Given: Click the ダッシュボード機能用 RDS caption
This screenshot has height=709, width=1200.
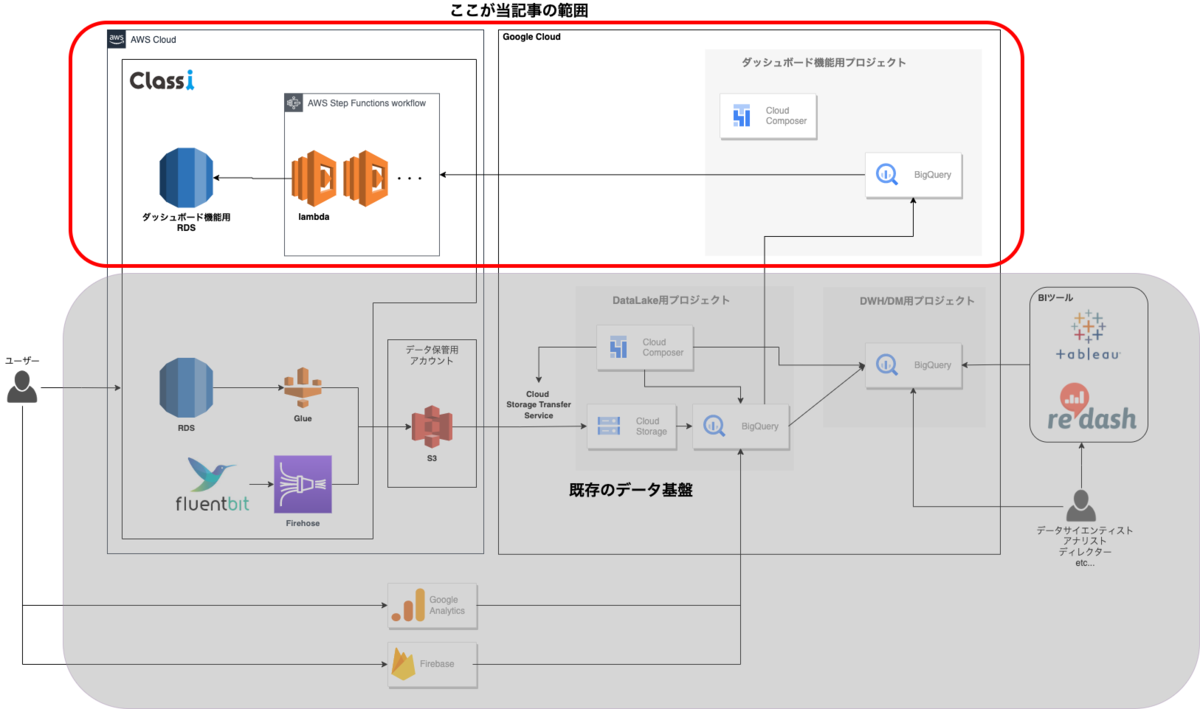Looking at the screenshot, I should 186,222.
